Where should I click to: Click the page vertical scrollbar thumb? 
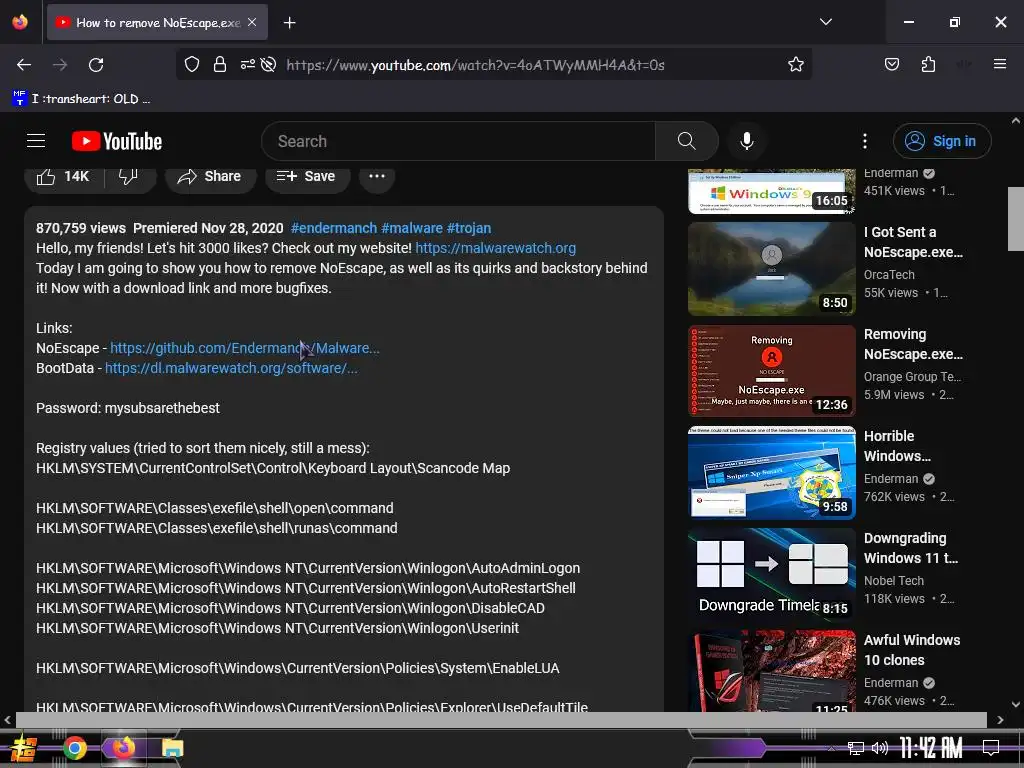point(1016,219)
